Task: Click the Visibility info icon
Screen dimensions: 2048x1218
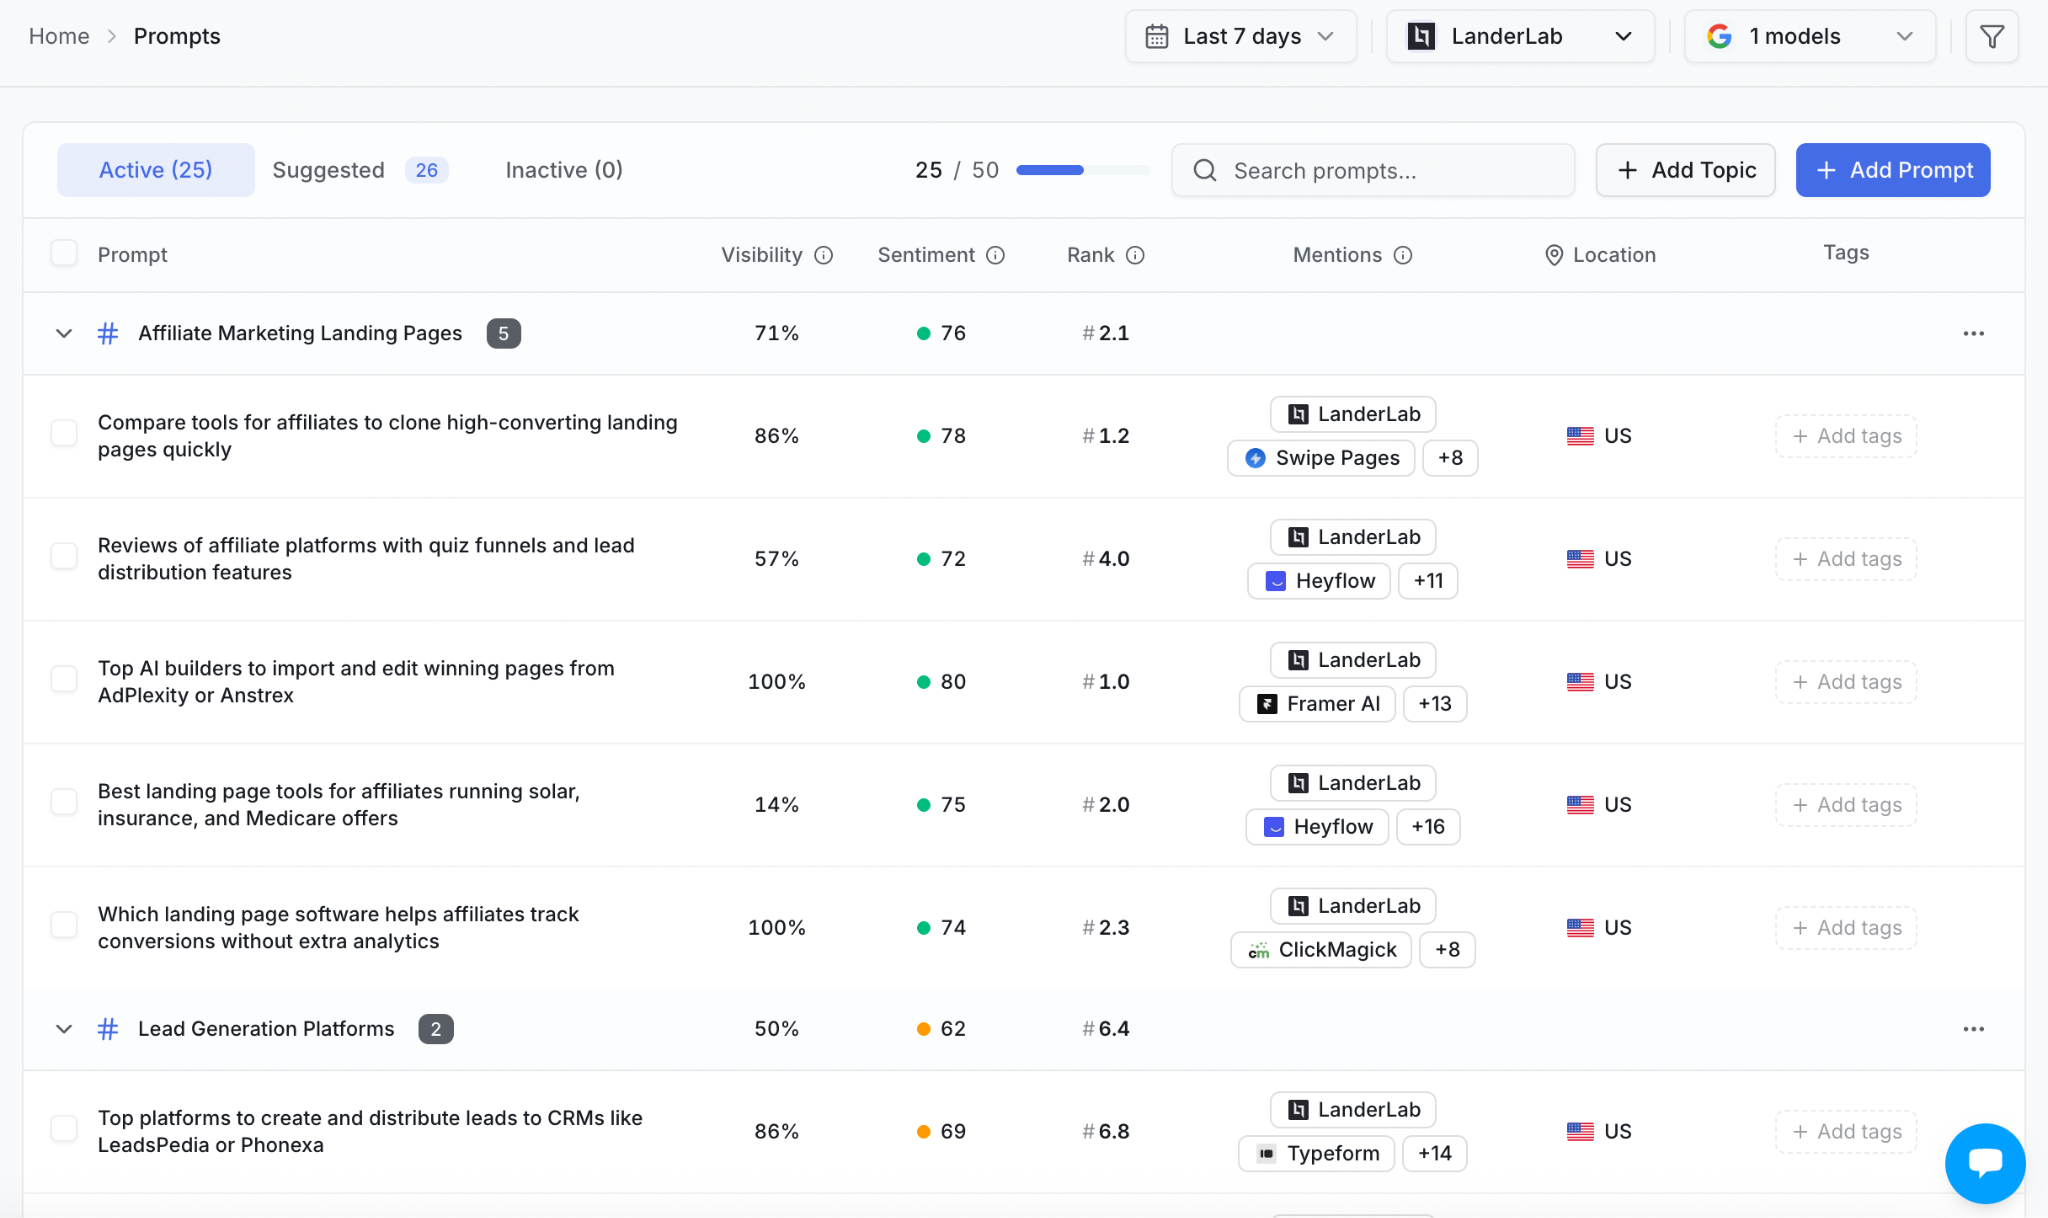Action: click(x=823, y=255)
